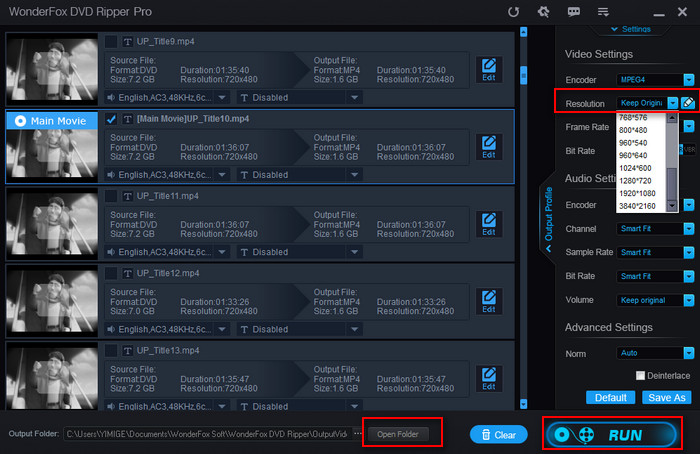The width and height of the screenshot is (700, 454).
Task: Collapse the Settings chevron tab
Action: pyautogui.click(x=631, y=29)
